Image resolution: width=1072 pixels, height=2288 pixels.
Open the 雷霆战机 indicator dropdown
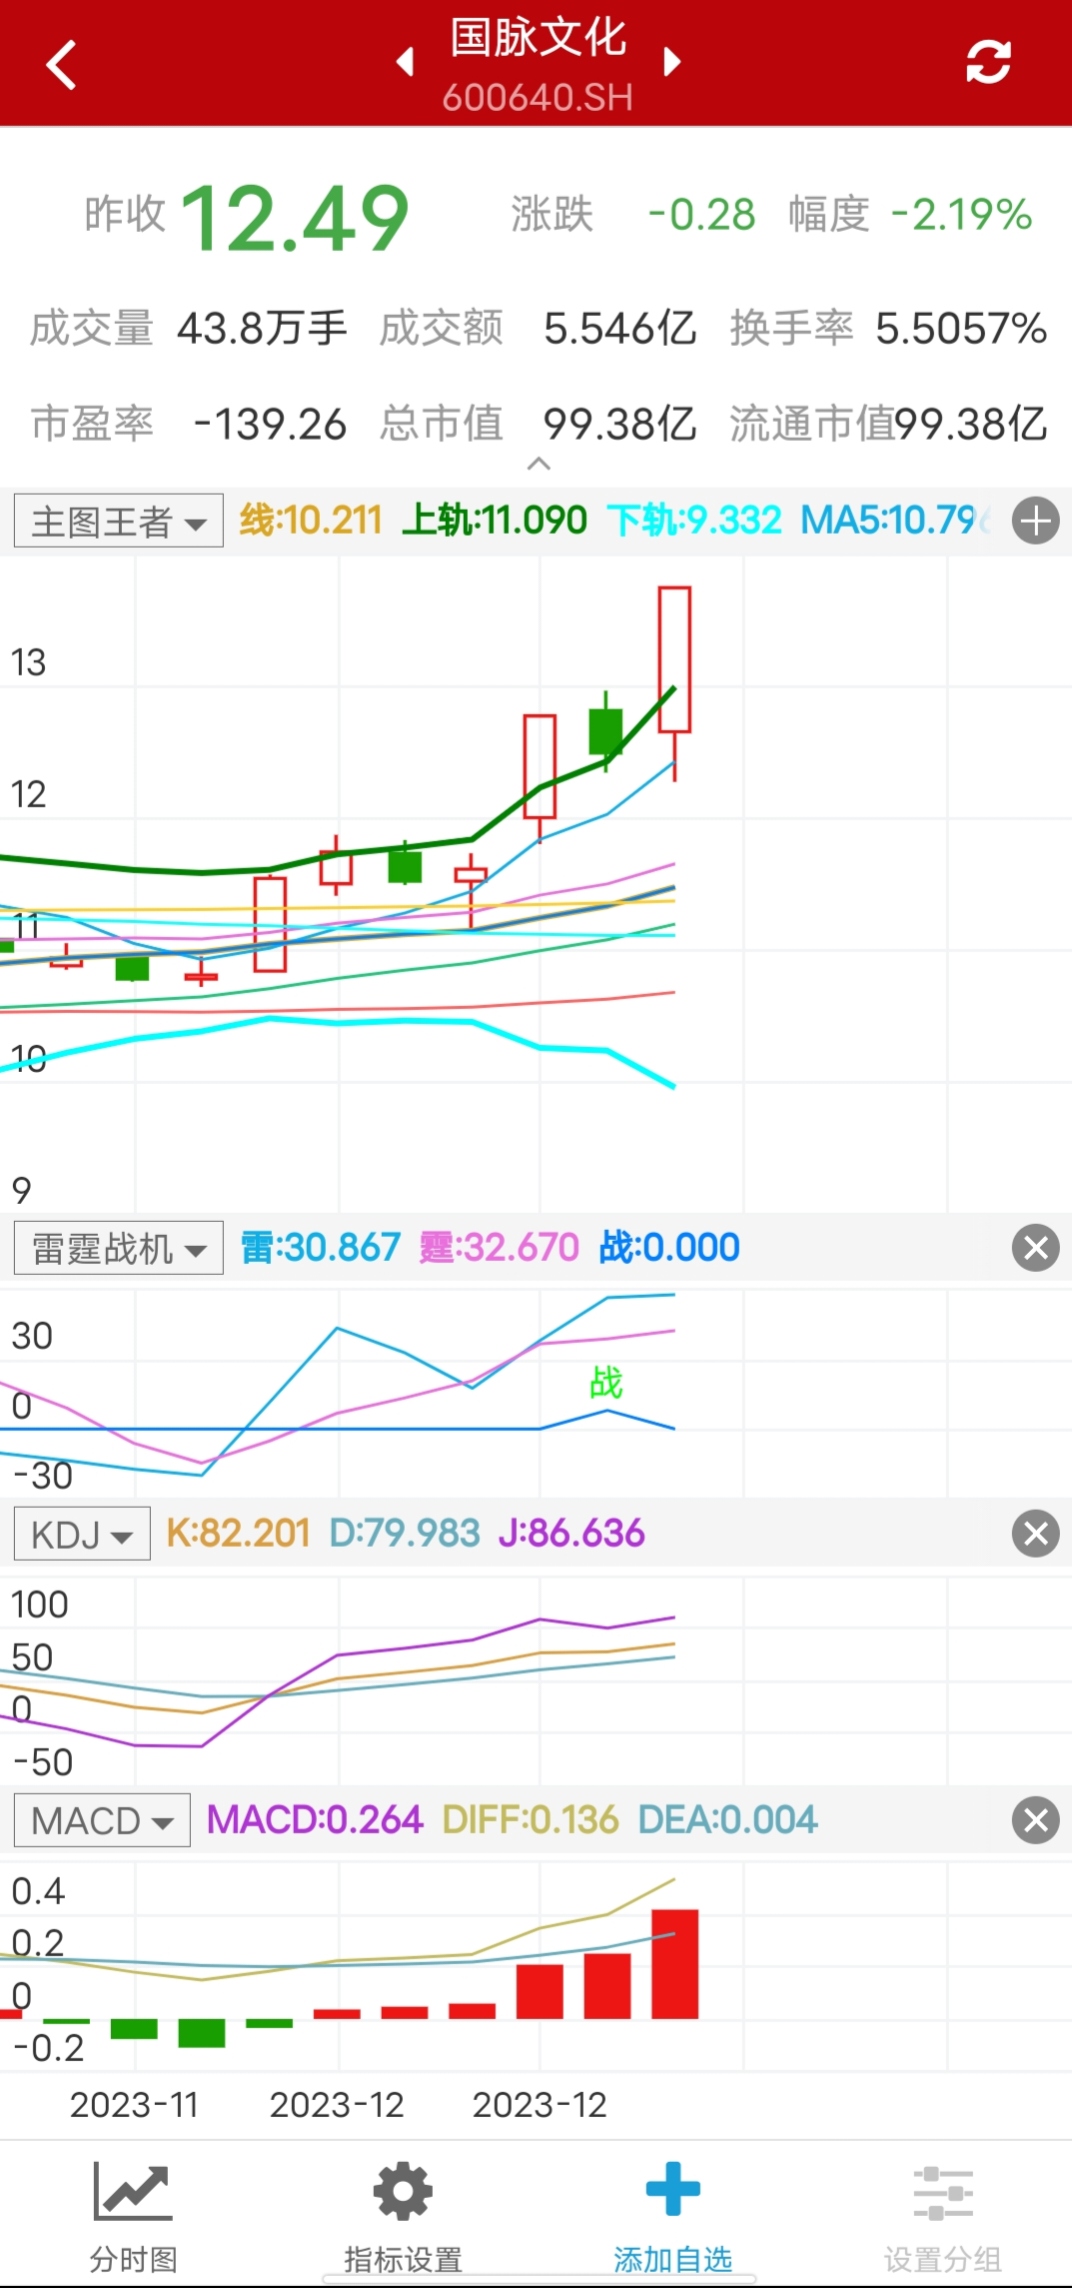[x=119, y=1249]
